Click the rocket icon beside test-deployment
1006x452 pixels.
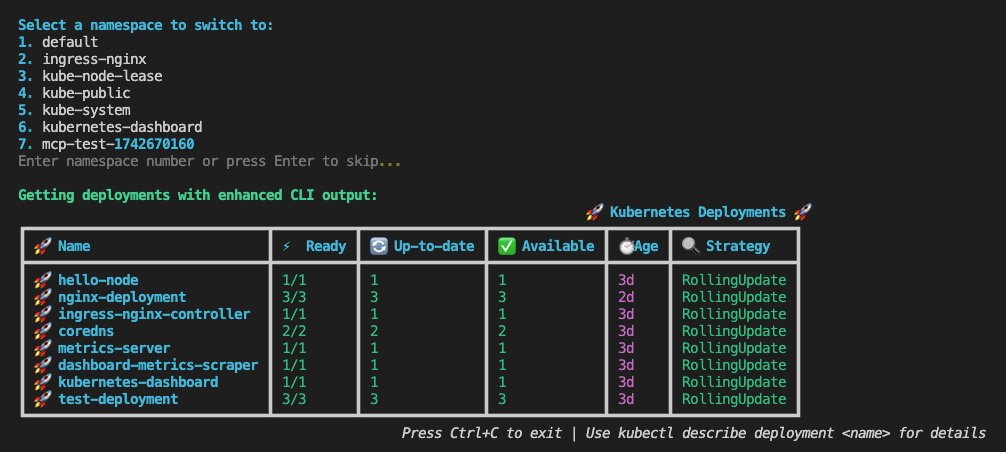[x=42, y=399]
